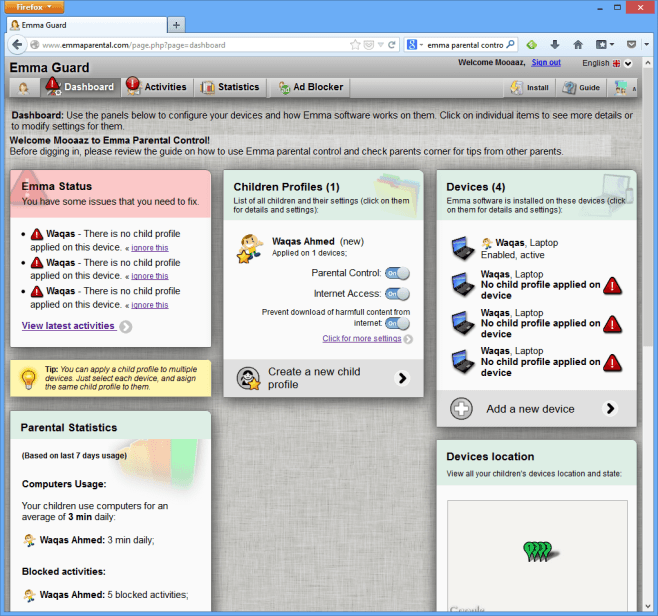
Task: Click the Create a new child profile arrow
Action: pos(402,378)
